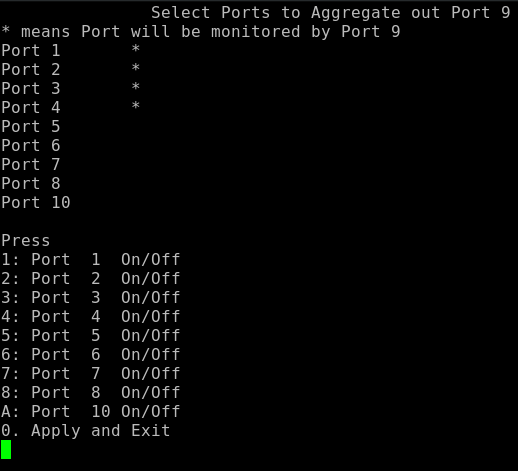Pick the 7: Port 7 On/Off line
518x471 pixels.
coord(91,373)
